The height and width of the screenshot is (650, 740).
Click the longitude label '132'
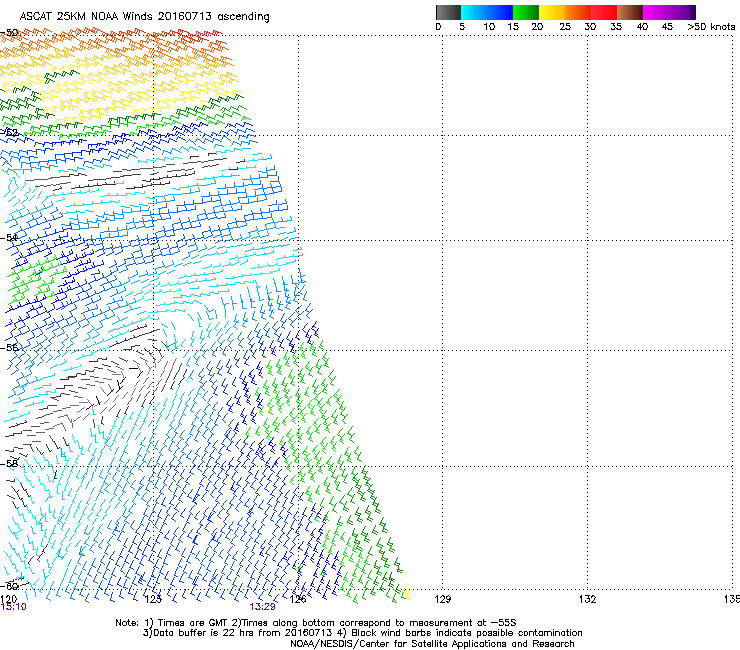(587, 599)
